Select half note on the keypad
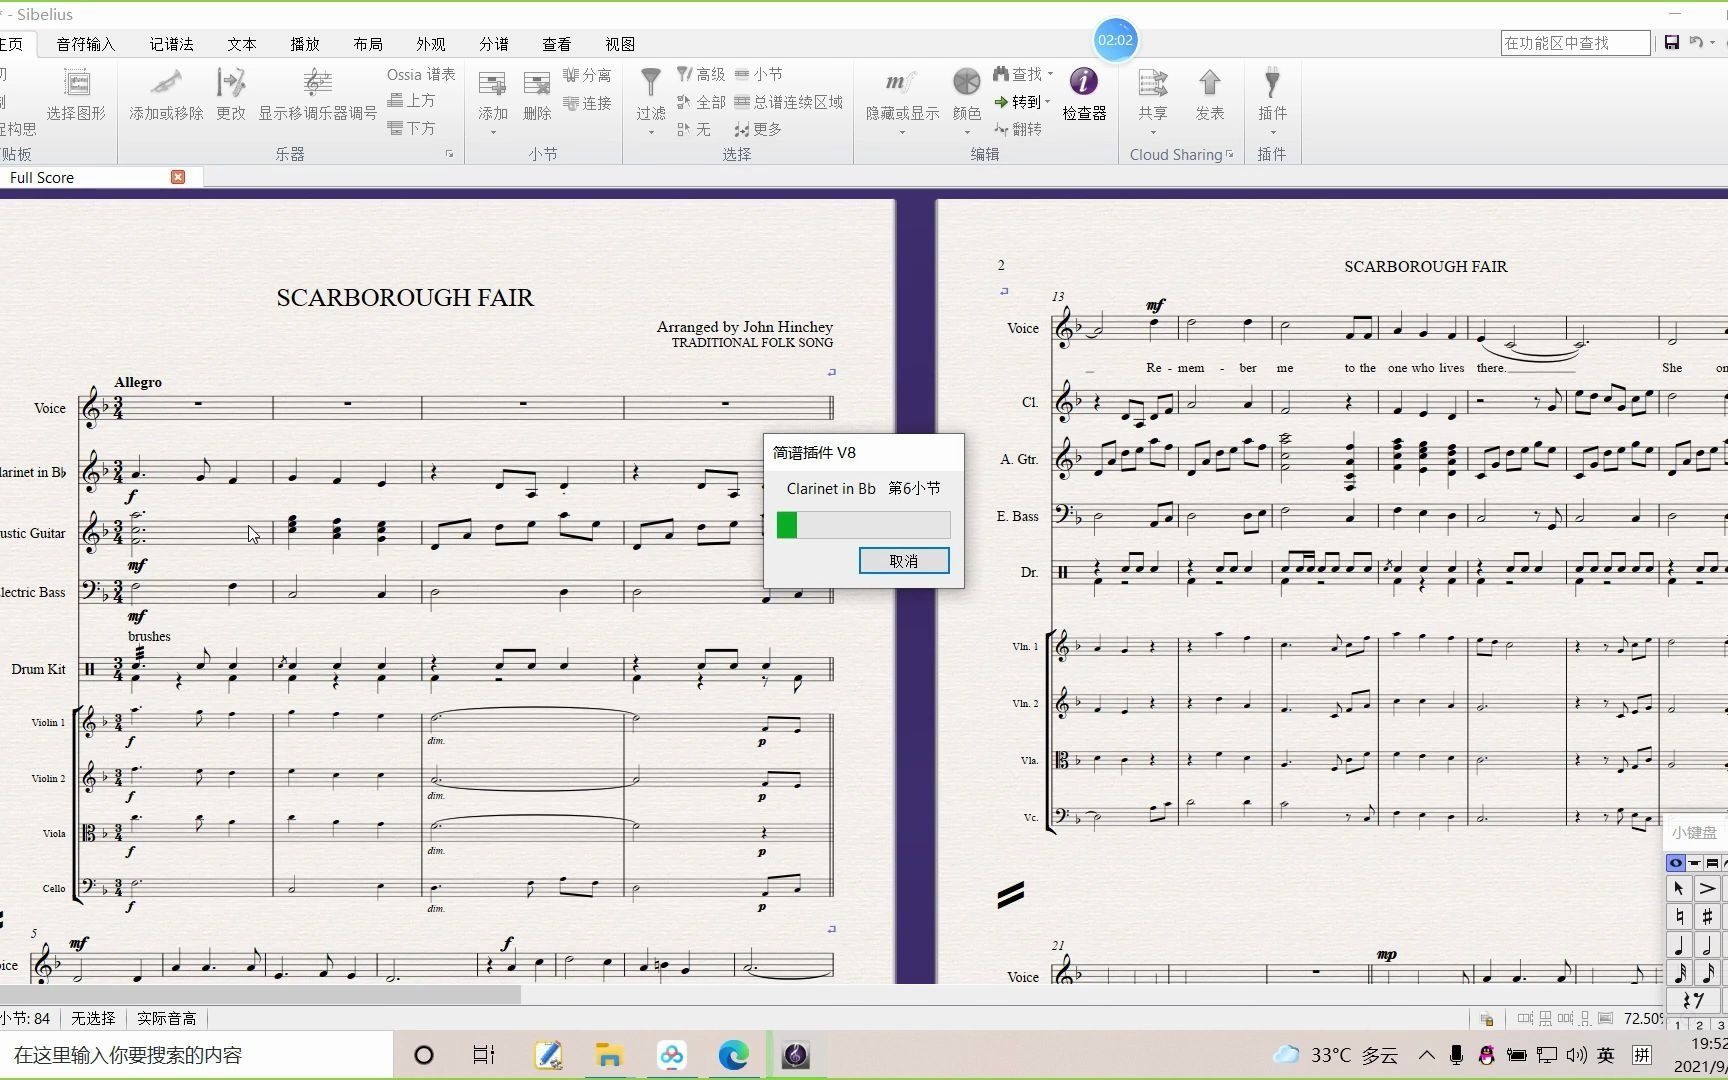 (x=1707, y=944)
